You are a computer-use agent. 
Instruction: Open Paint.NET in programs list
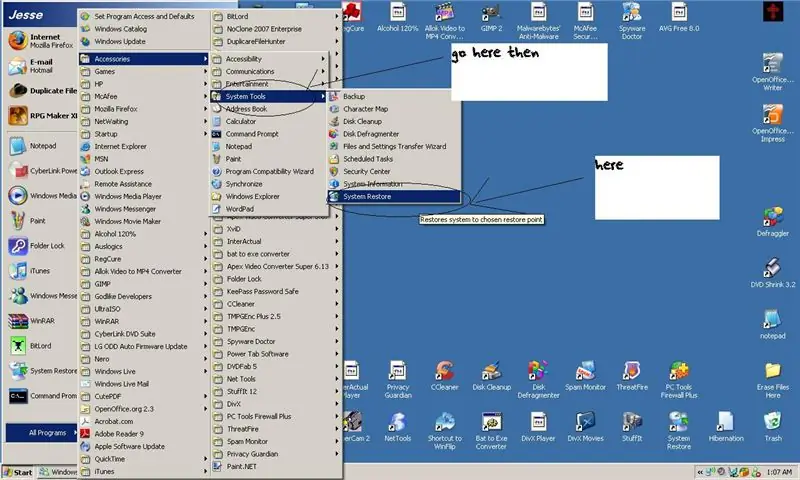(x=276, y=466)
